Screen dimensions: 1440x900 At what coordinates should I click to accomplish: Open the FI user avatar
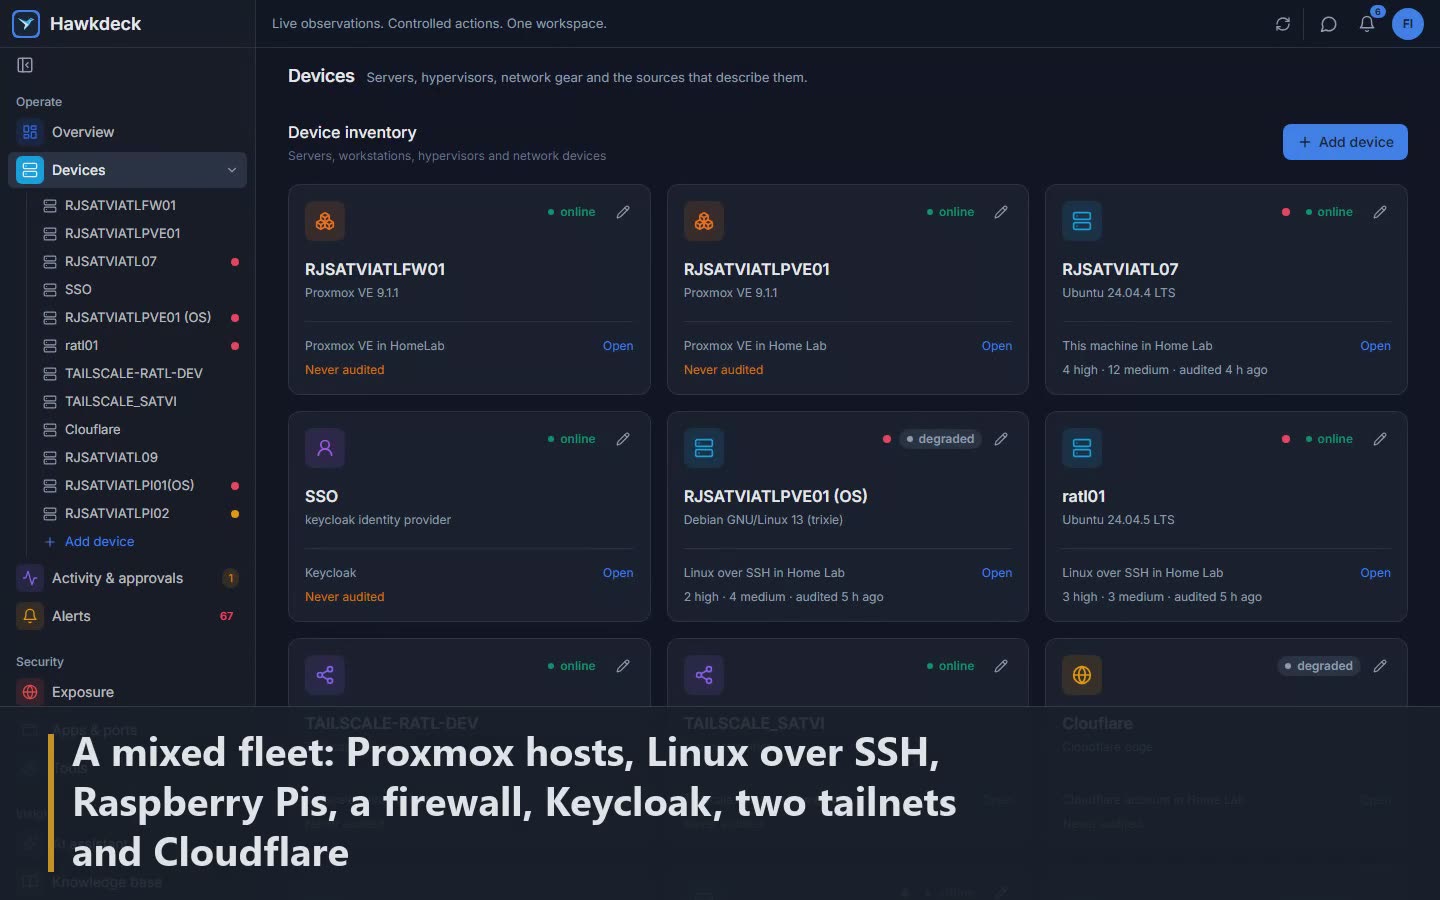[1407, 24]
